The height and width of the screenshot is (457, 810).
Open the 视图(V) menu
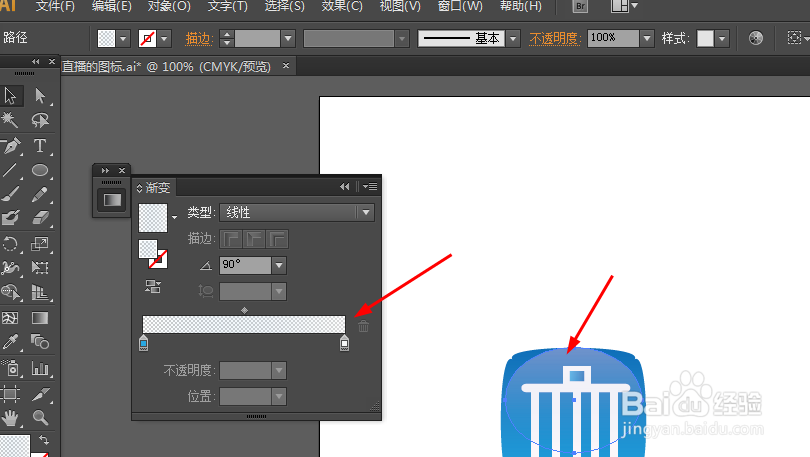pos(400,6)
